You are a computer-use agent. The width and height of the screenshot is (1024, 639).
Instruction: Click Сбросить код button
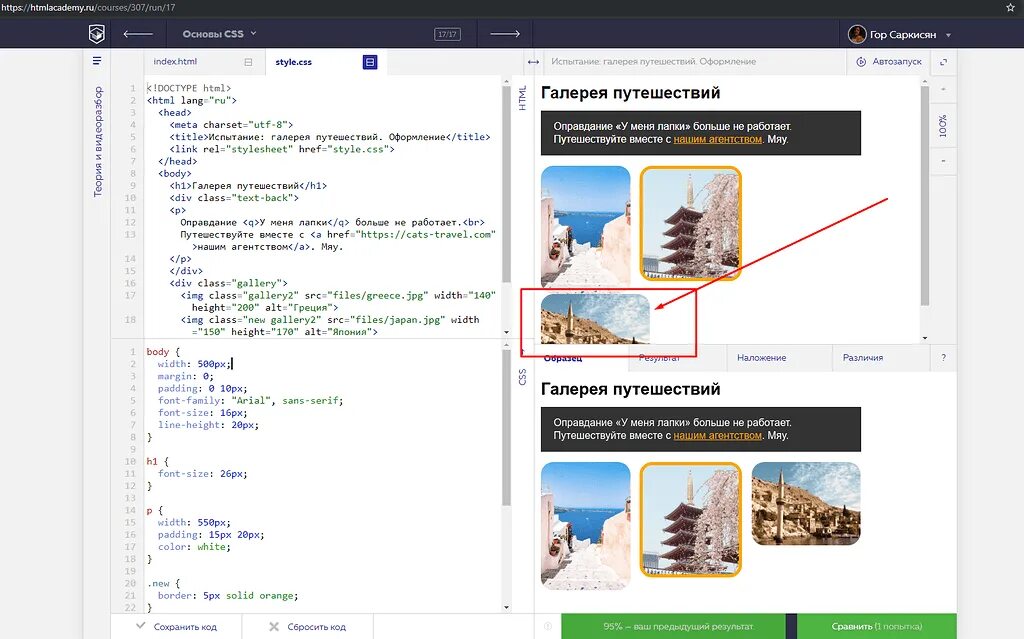[x=308, y=627]
